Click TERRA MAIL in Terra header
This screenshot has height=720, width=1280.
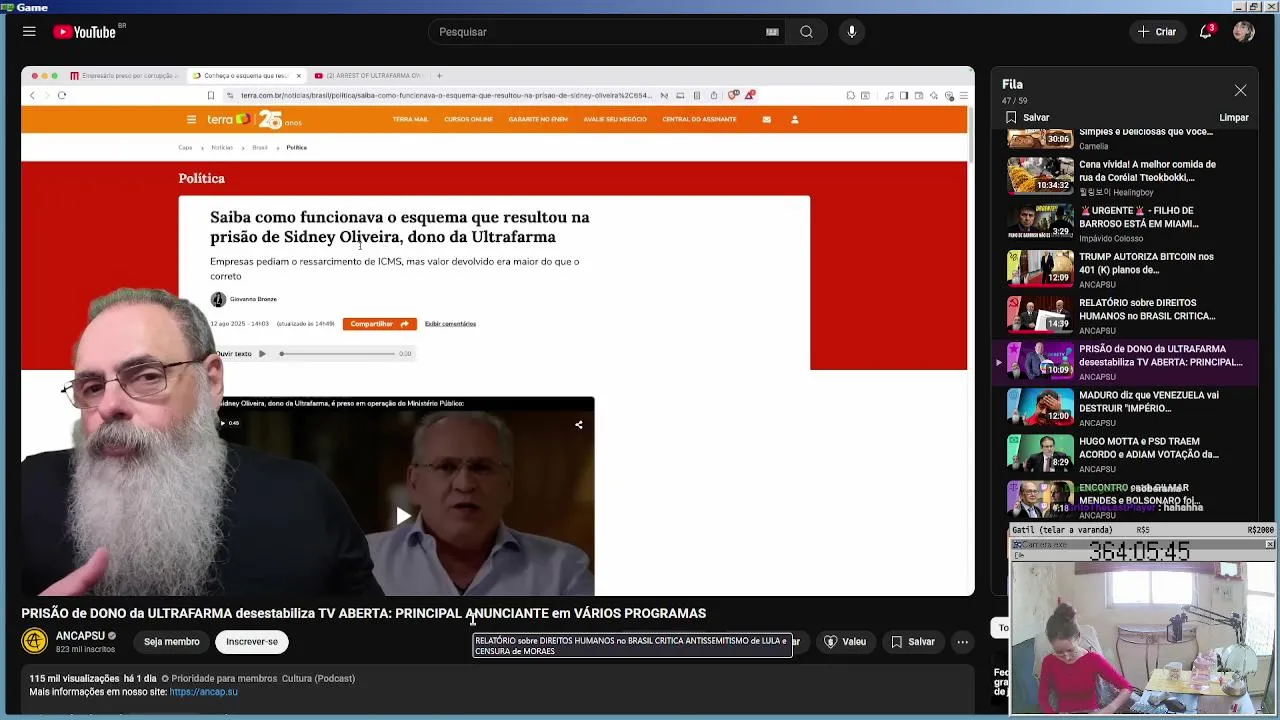point(410,119)
